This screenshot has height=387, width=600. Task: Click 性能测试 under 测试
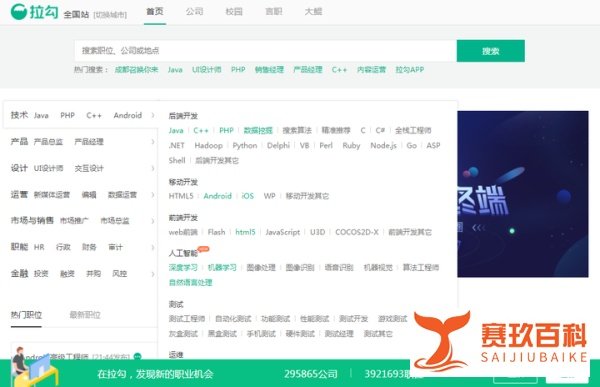point(315,318)
